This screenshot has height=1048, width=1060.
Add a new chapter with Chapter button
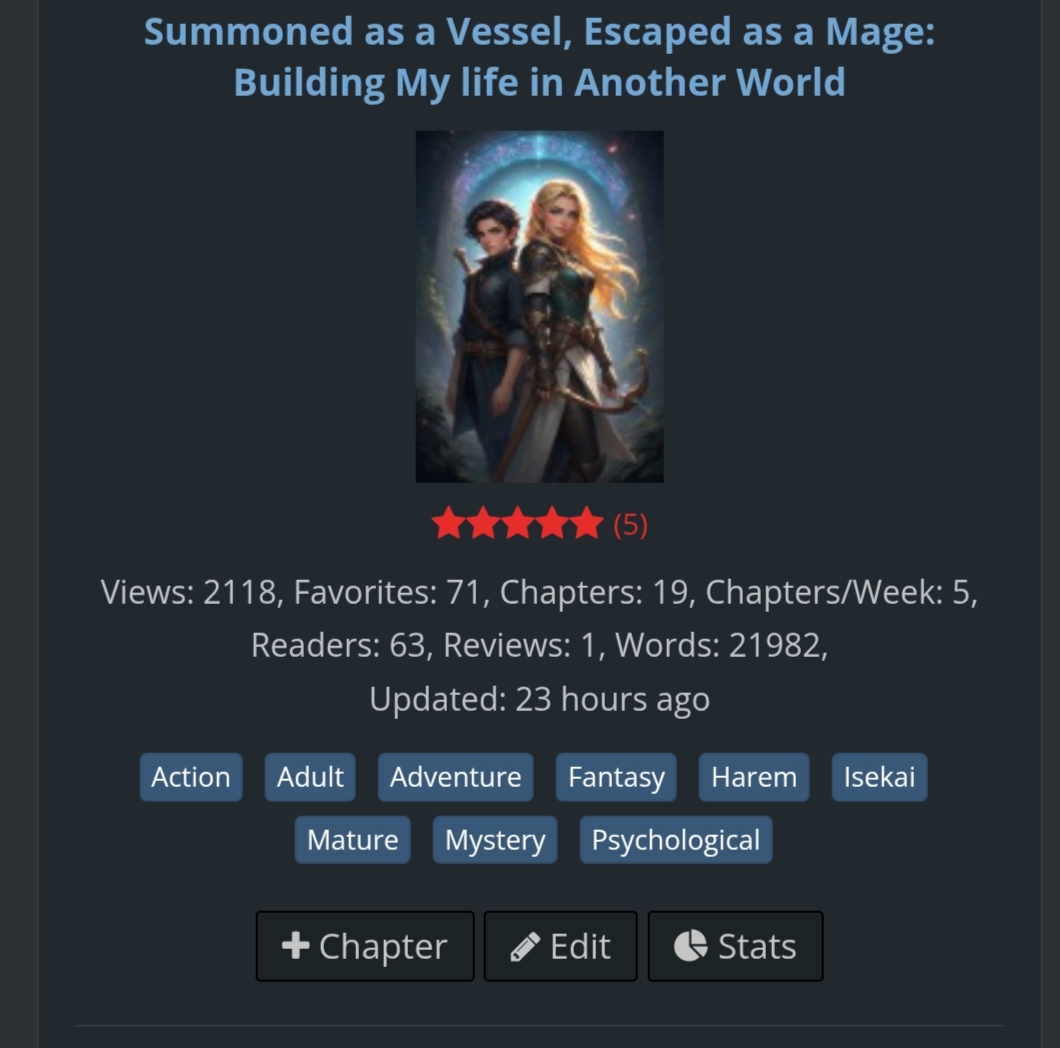pos(365,946)
